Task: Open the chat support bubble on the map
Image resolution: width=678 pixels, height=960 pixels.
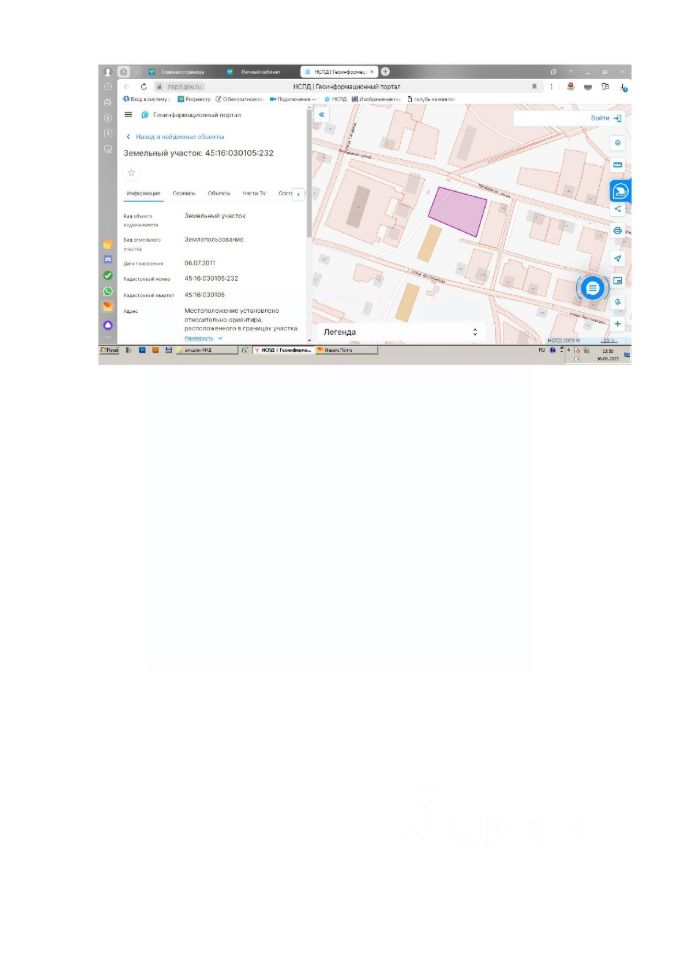Action: [592, 288]
